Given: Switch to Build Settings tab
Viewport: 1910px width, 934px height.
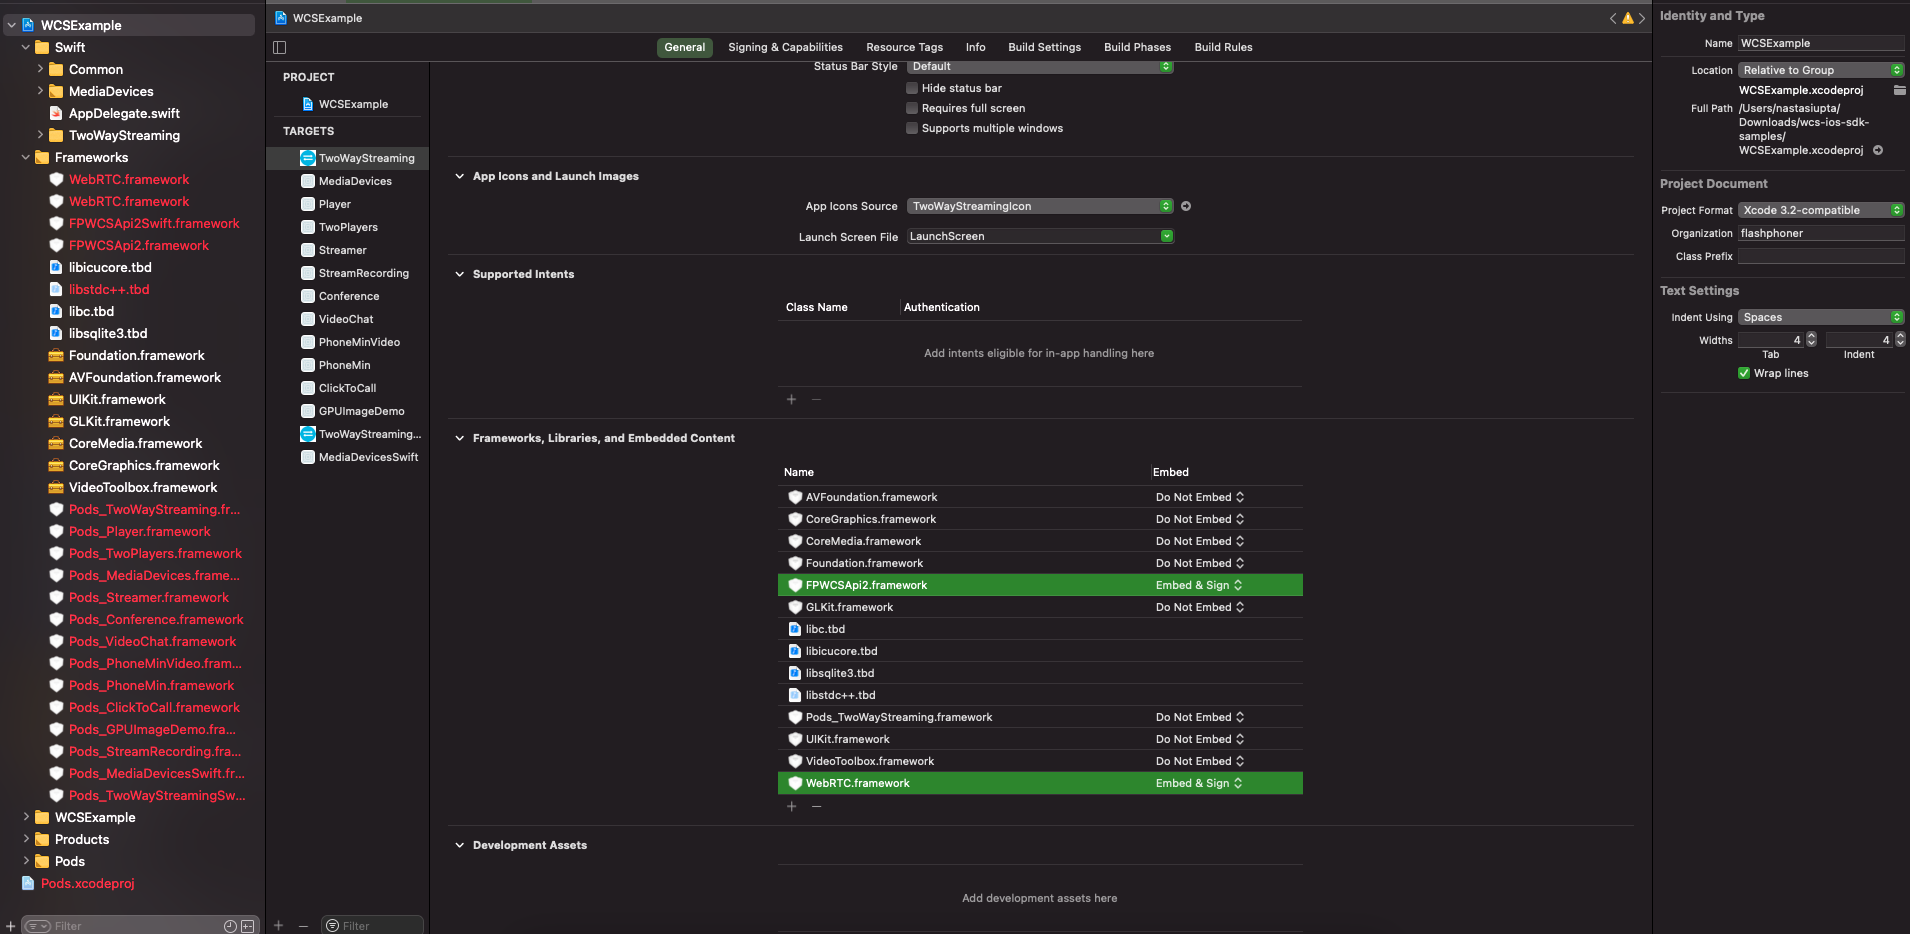Looking at the screenshot, I should click(x=1044, y=47).
